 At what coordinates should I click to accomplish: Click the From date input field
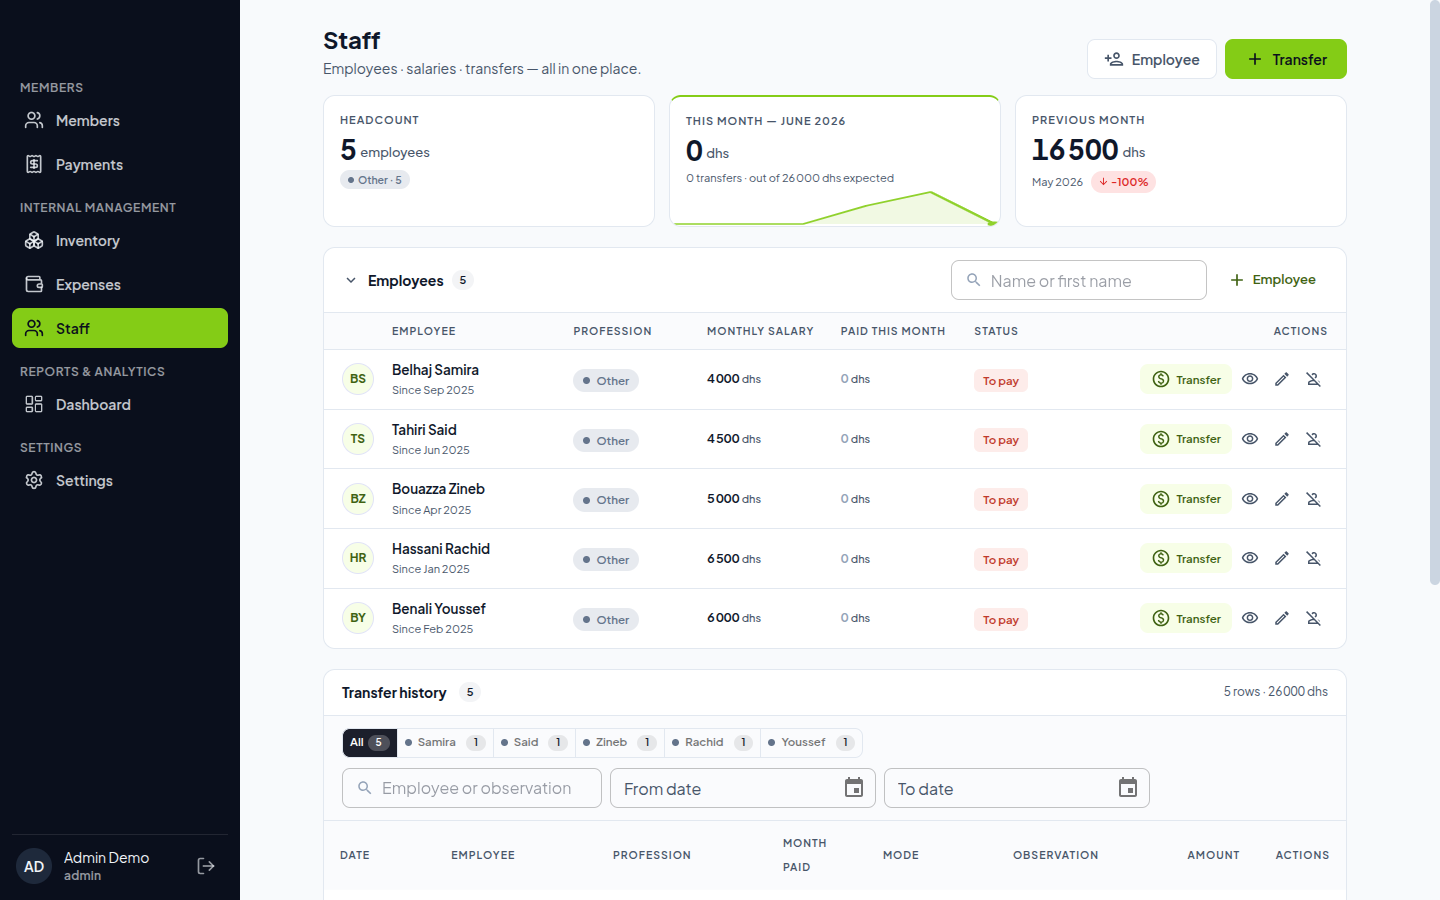[743, 788]
